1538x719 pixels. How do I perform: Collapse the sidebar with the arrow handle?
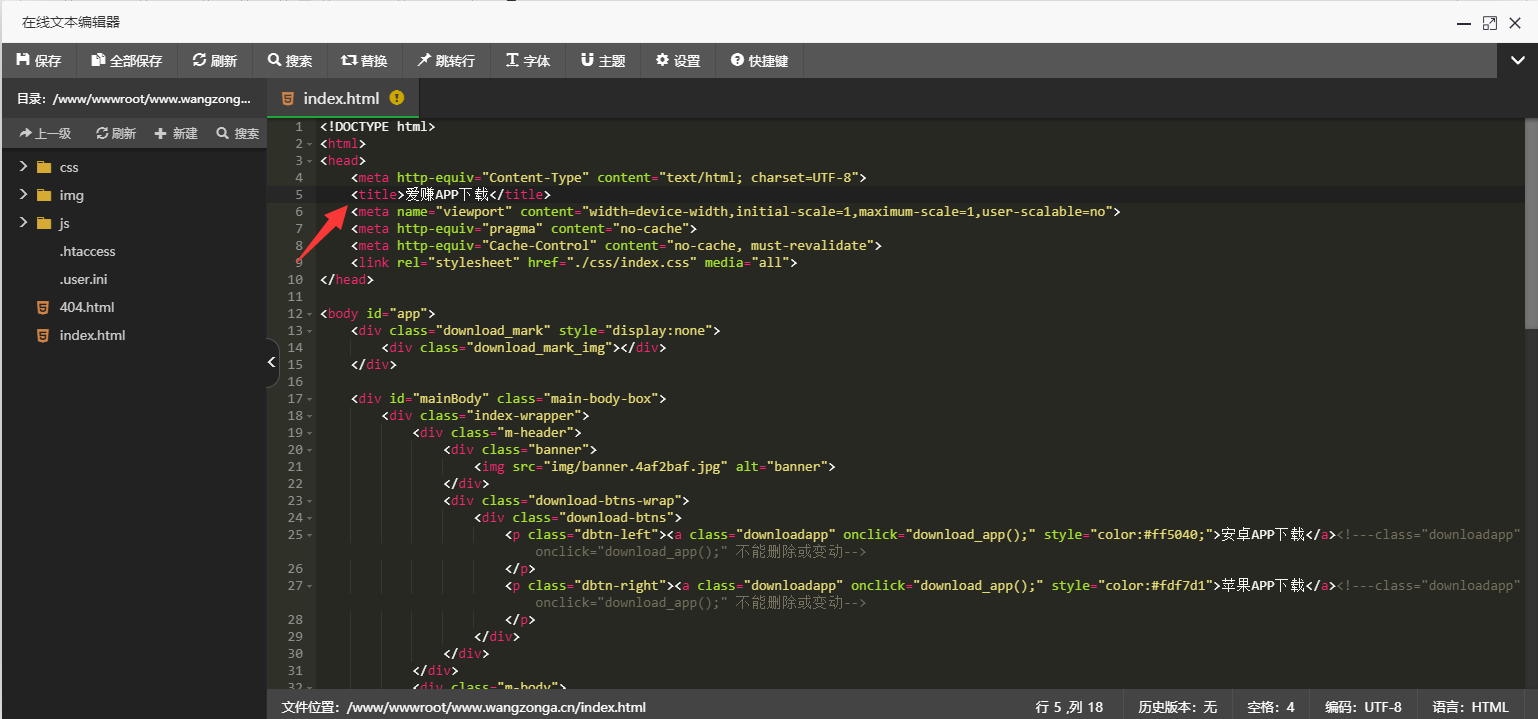pyautogui.click(x=272, y=364)
